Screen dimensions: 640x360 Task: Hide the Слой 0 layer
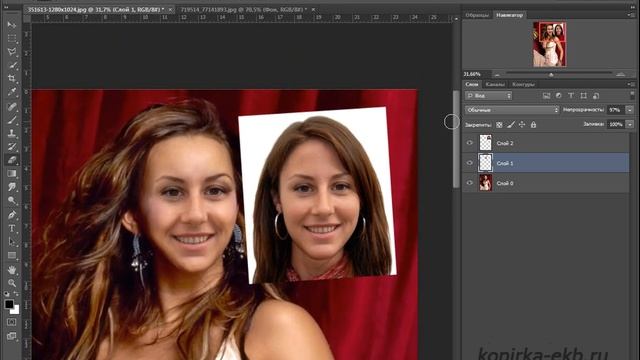pyautogui.click(x=469, y=183)
